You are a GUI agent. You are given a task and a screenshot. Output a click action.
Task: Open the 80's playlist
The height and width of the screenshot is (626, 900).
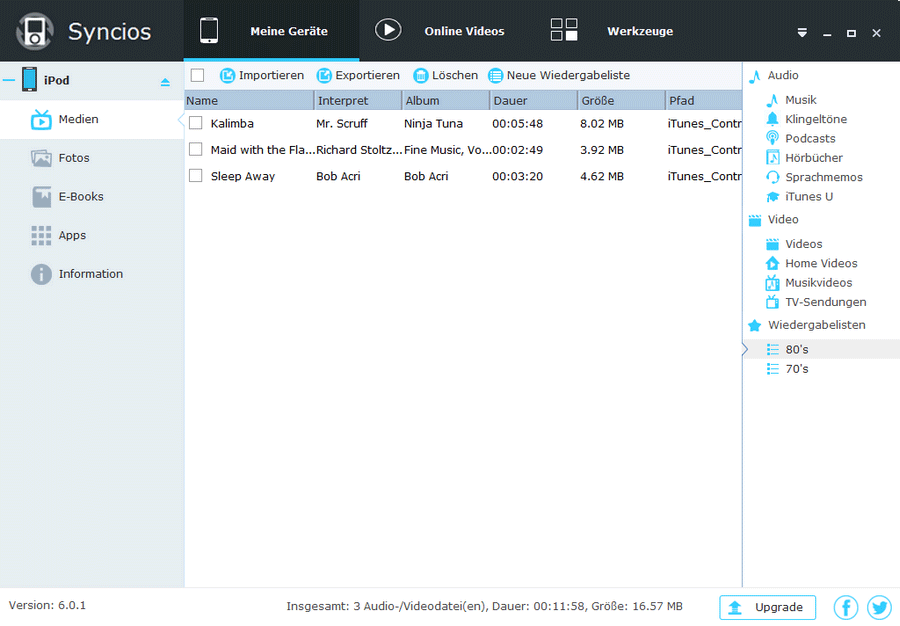click(x=821, y=349)
